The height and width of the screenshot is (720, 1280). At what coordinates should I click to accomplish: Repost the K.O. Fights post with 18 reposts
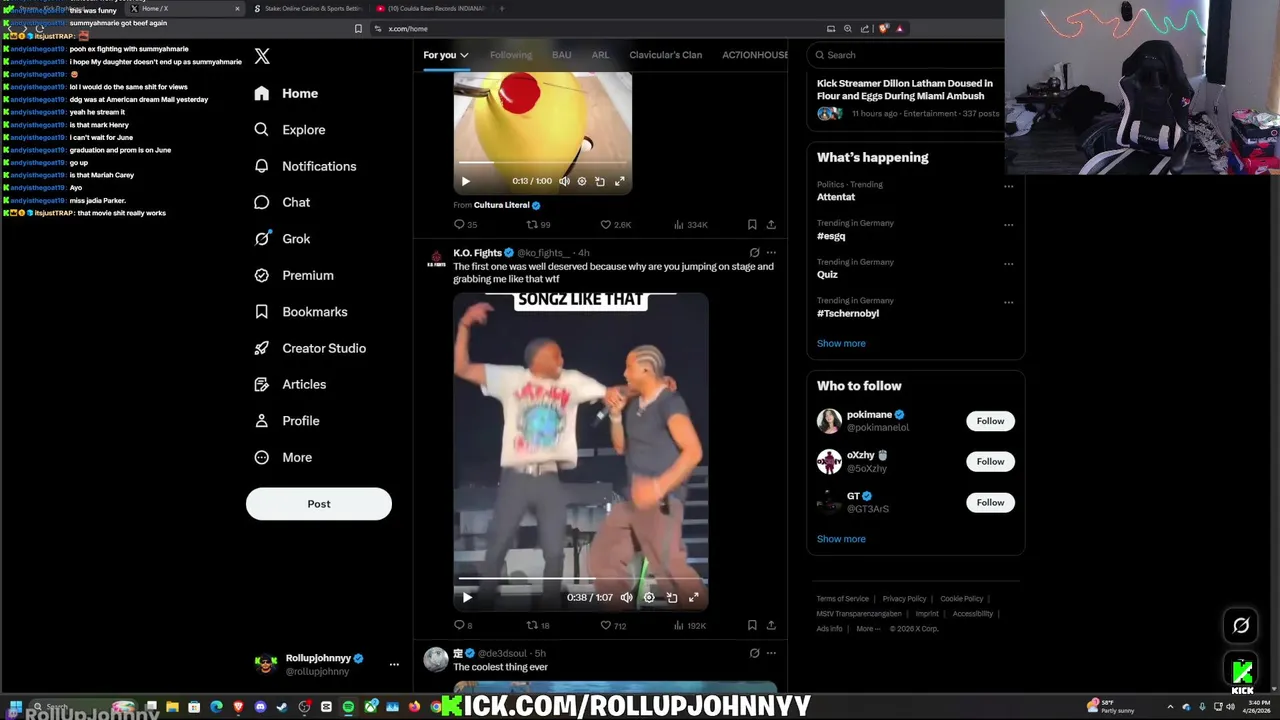pyautogui.click(x=538, y=626)
